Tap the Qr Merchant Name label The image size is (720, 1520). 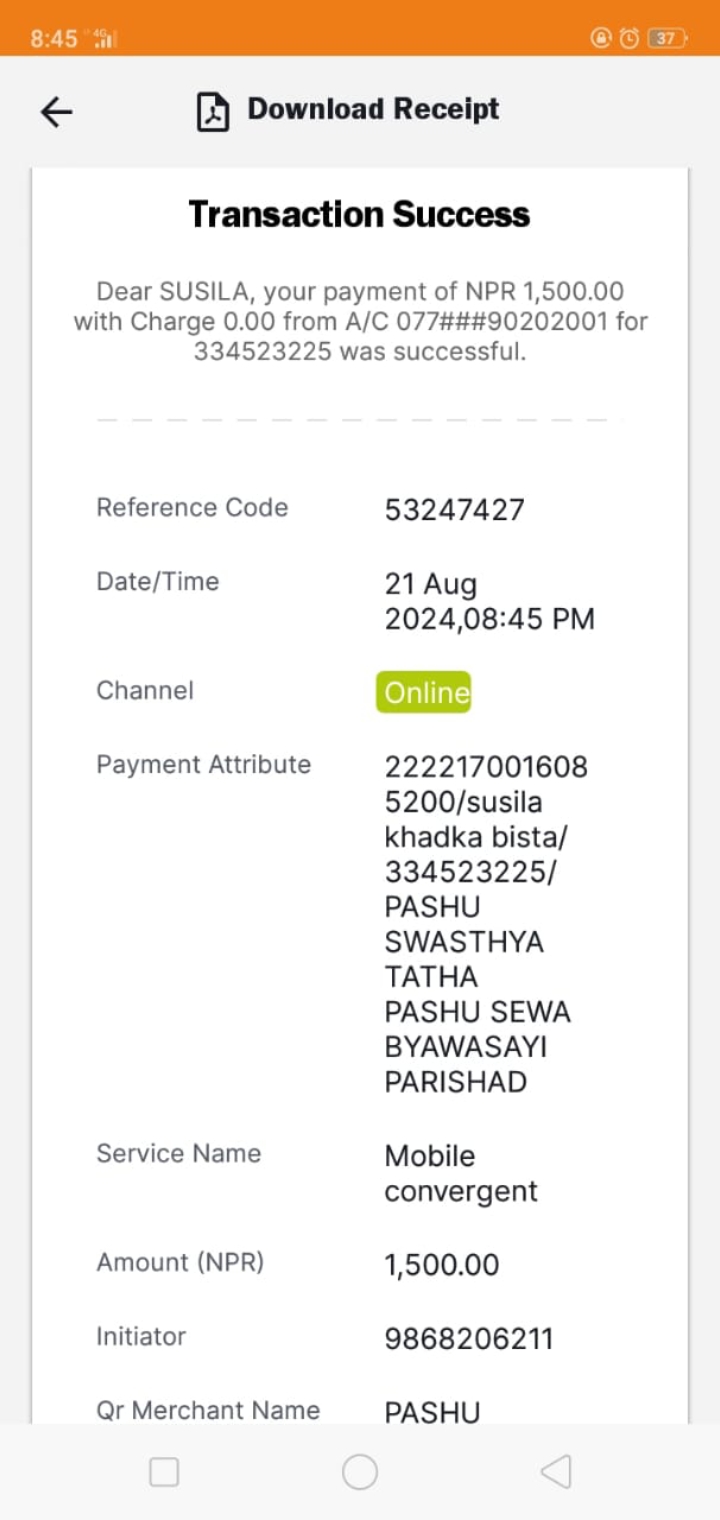[208, 1411]
